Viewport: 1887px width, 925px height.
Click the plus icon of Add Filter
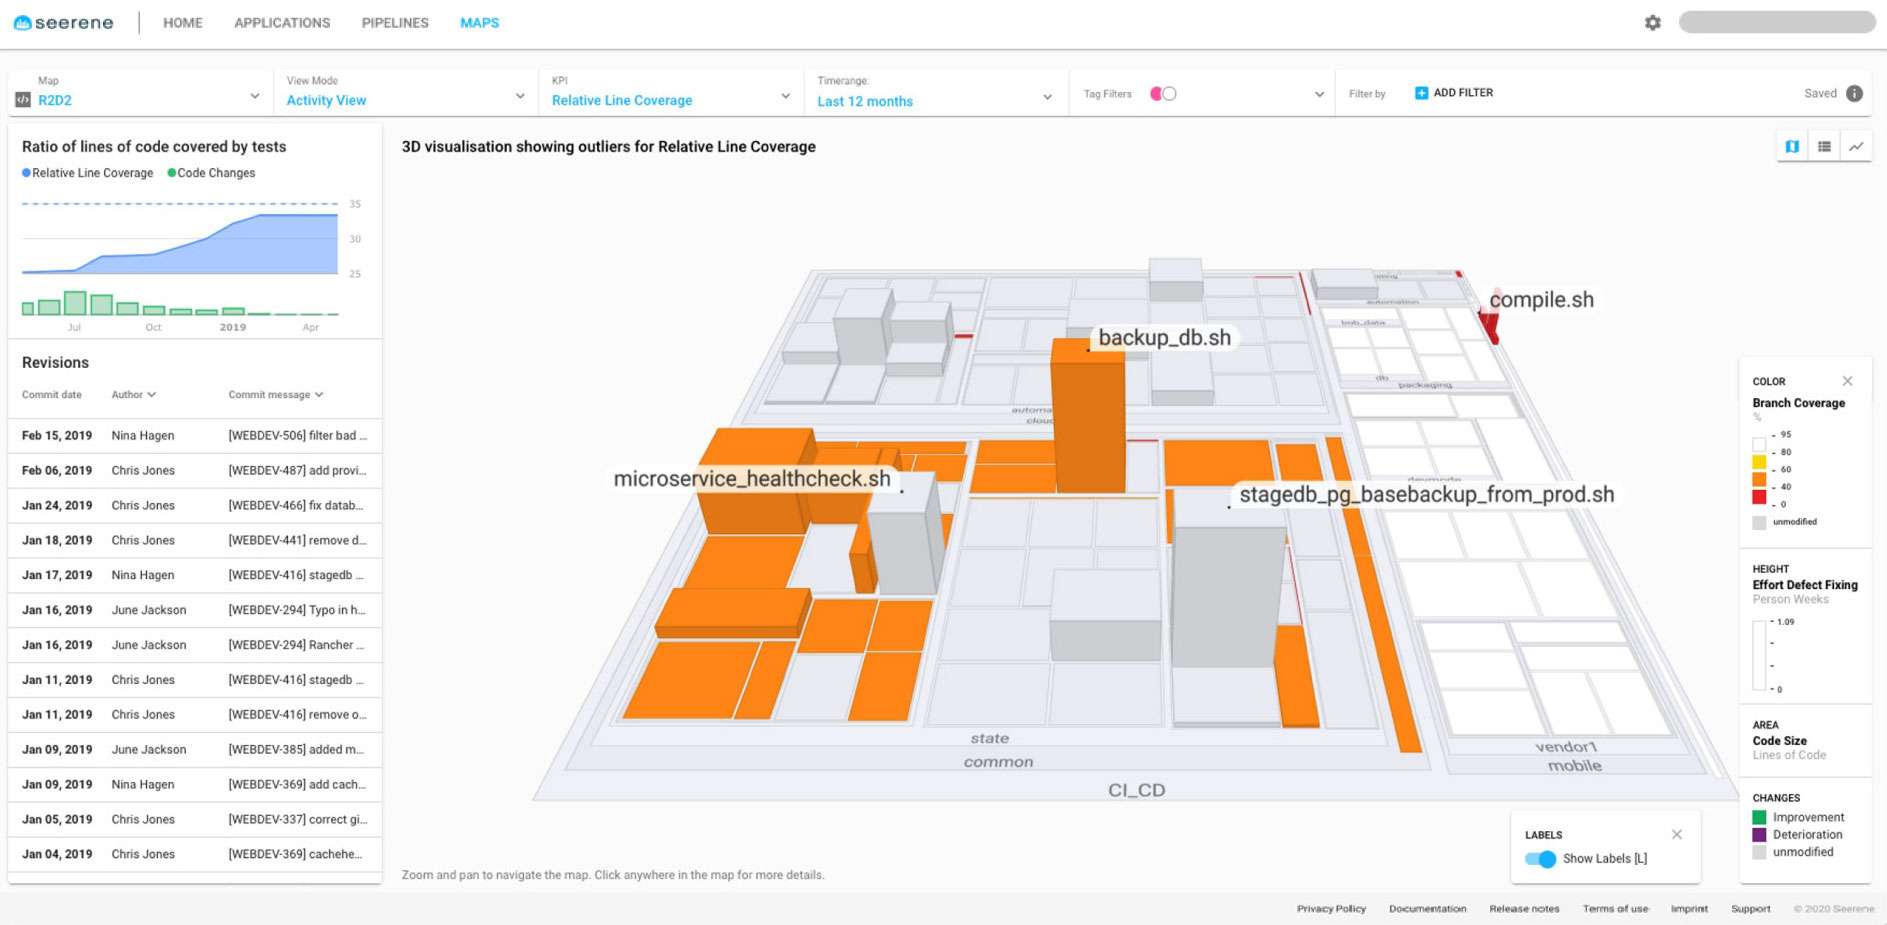point(1421,93)
